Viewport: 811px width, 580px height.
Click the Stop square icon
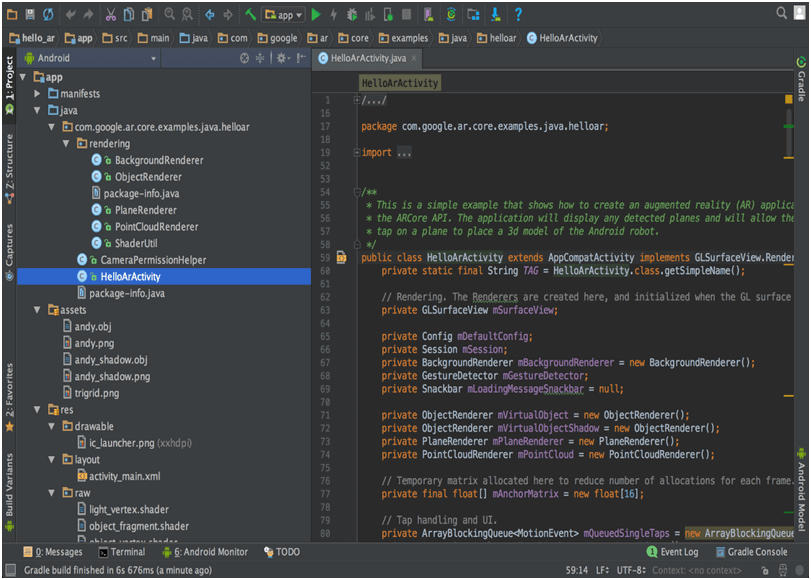click(407, 14)
